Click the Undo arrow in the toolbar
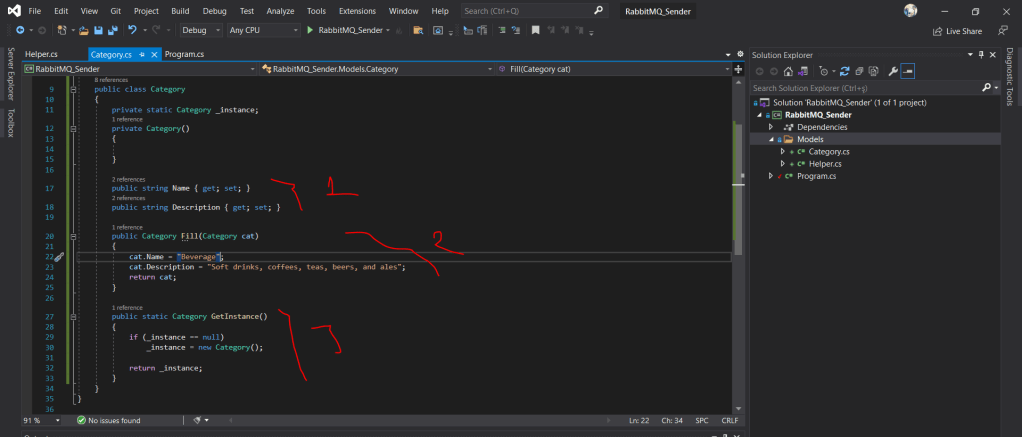This screenshot has height=437, width=1022. (132, 31)
